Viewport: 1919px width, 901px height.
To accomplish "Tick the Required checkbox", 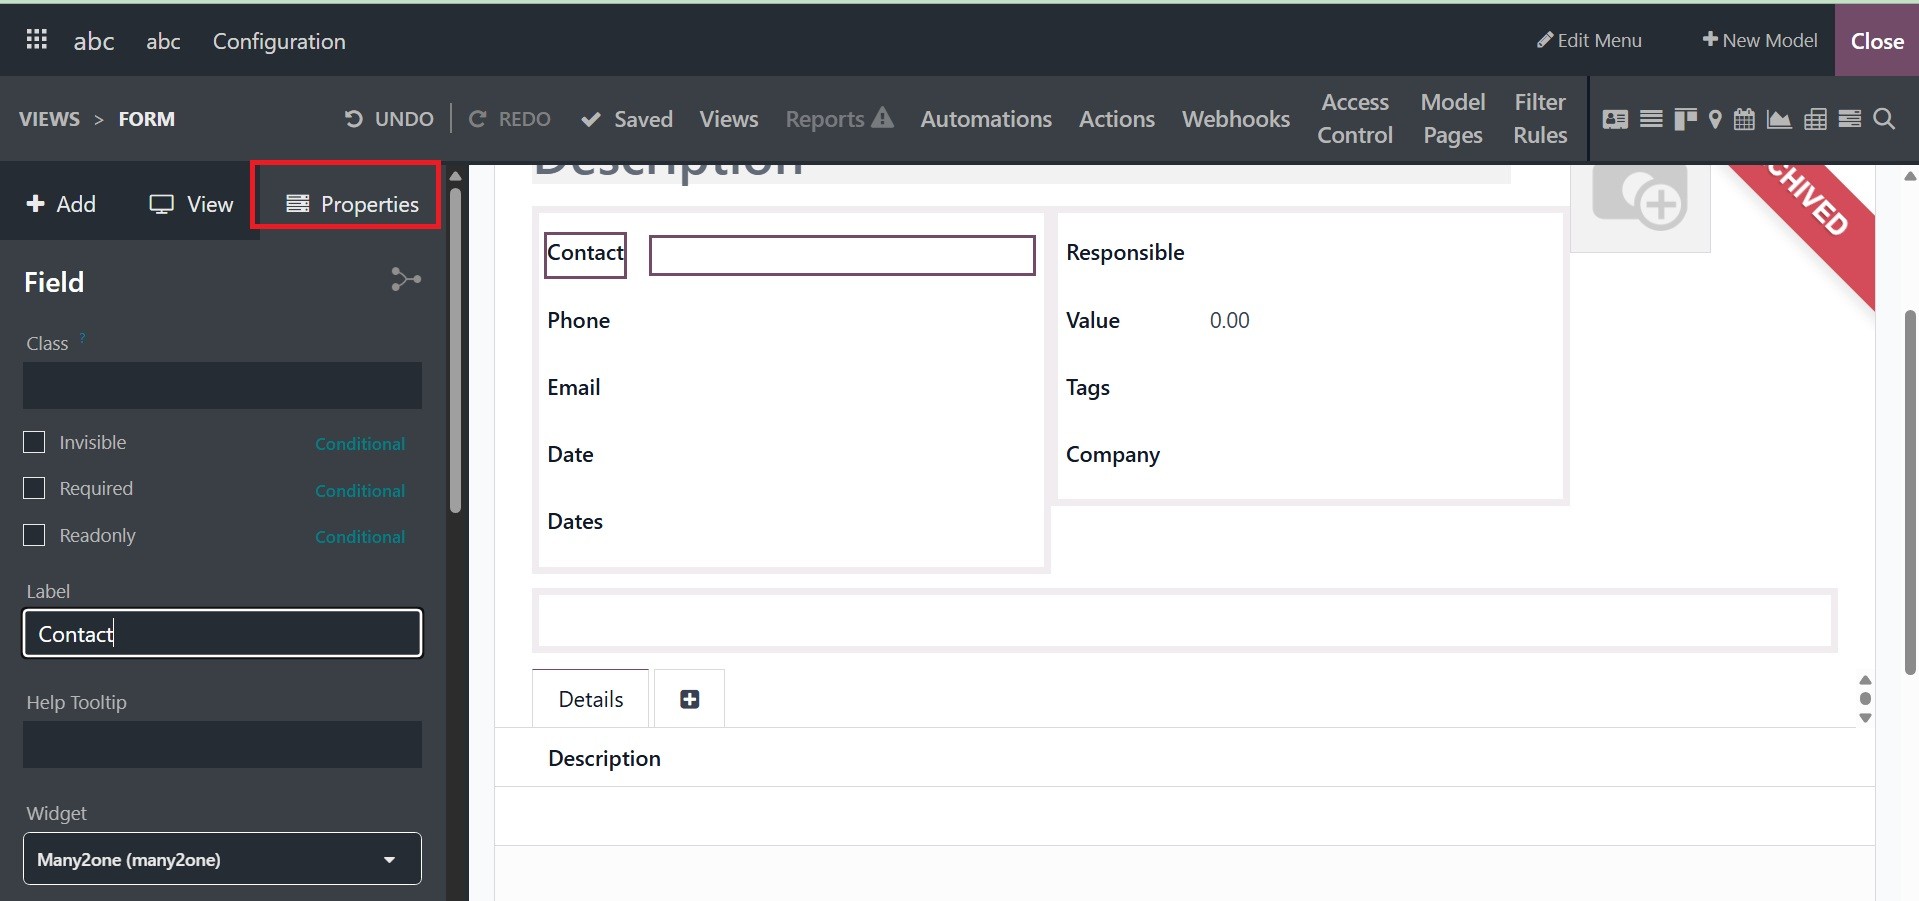I will 35,488.
